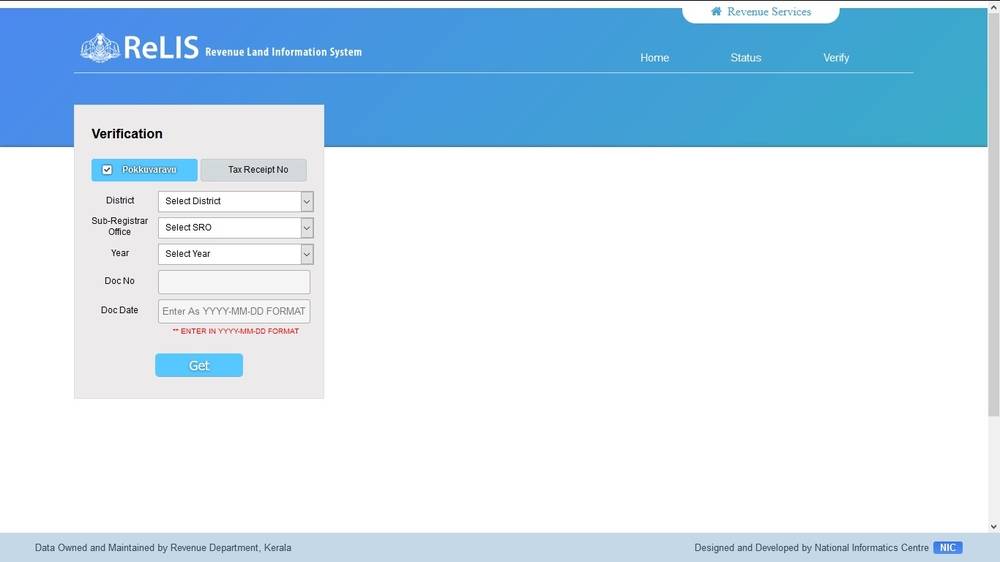Click the ReLIS Revenue Land Information System title
Image resolution: width=1000 pixels, height=562 pixels.
click(x=242, y=49)
